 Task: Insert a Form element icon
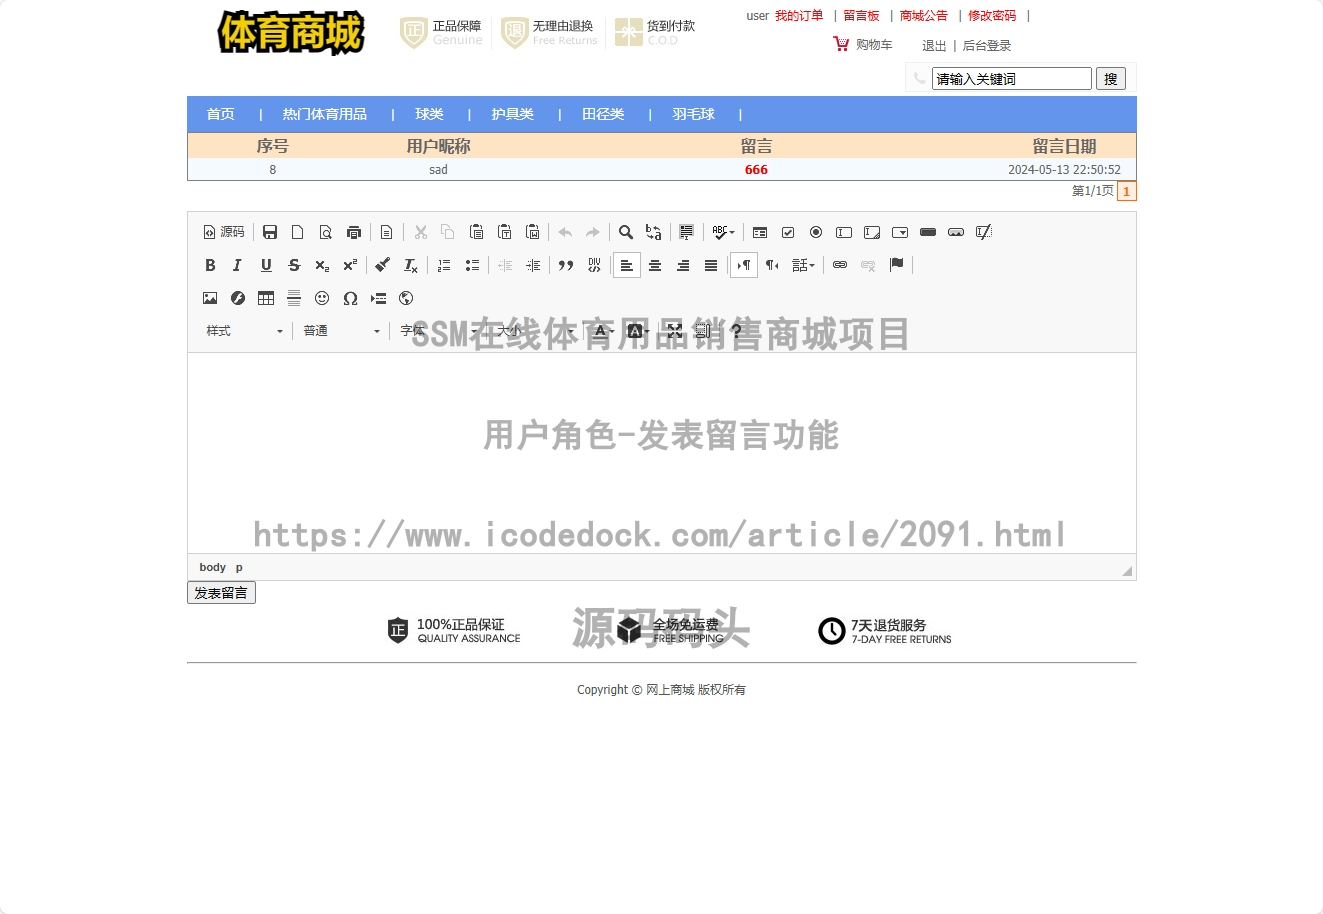(760, 232)
